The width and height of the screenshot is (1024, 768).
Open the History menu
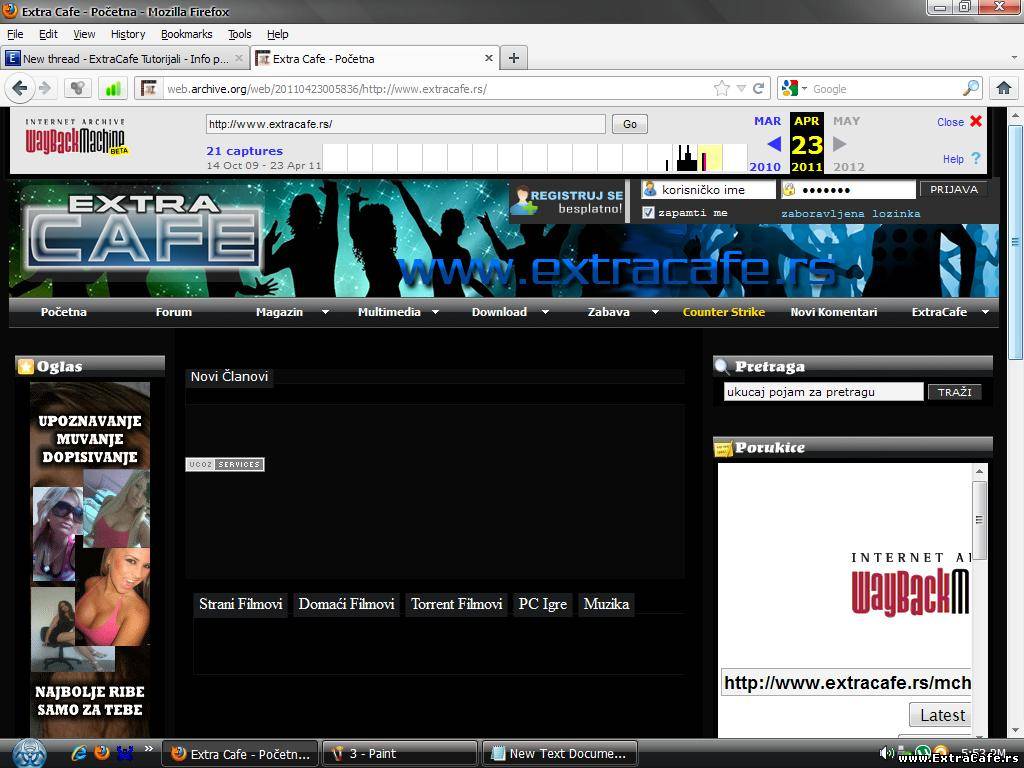(128, 34)
